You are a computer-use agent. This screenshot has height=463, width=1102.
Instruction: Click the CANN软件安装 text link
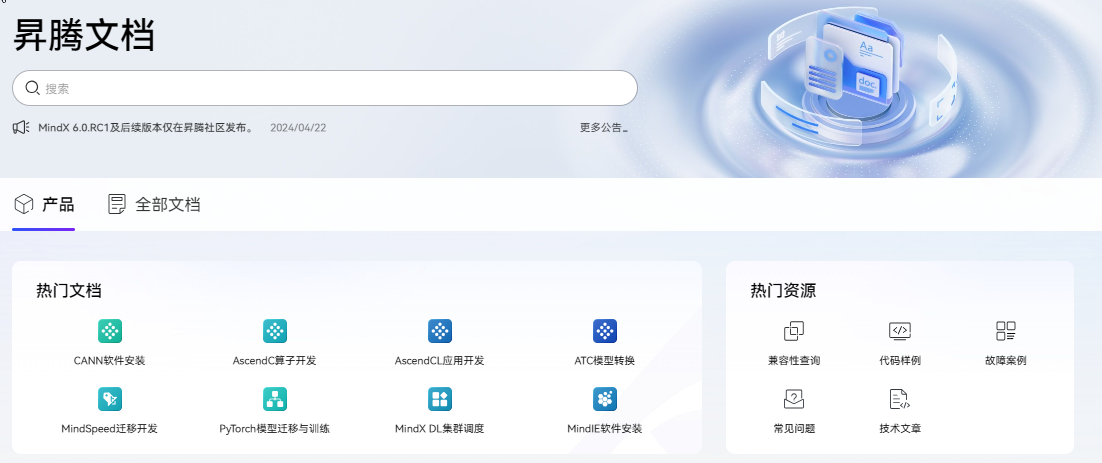pyautogui.click(x=110, y=360)
